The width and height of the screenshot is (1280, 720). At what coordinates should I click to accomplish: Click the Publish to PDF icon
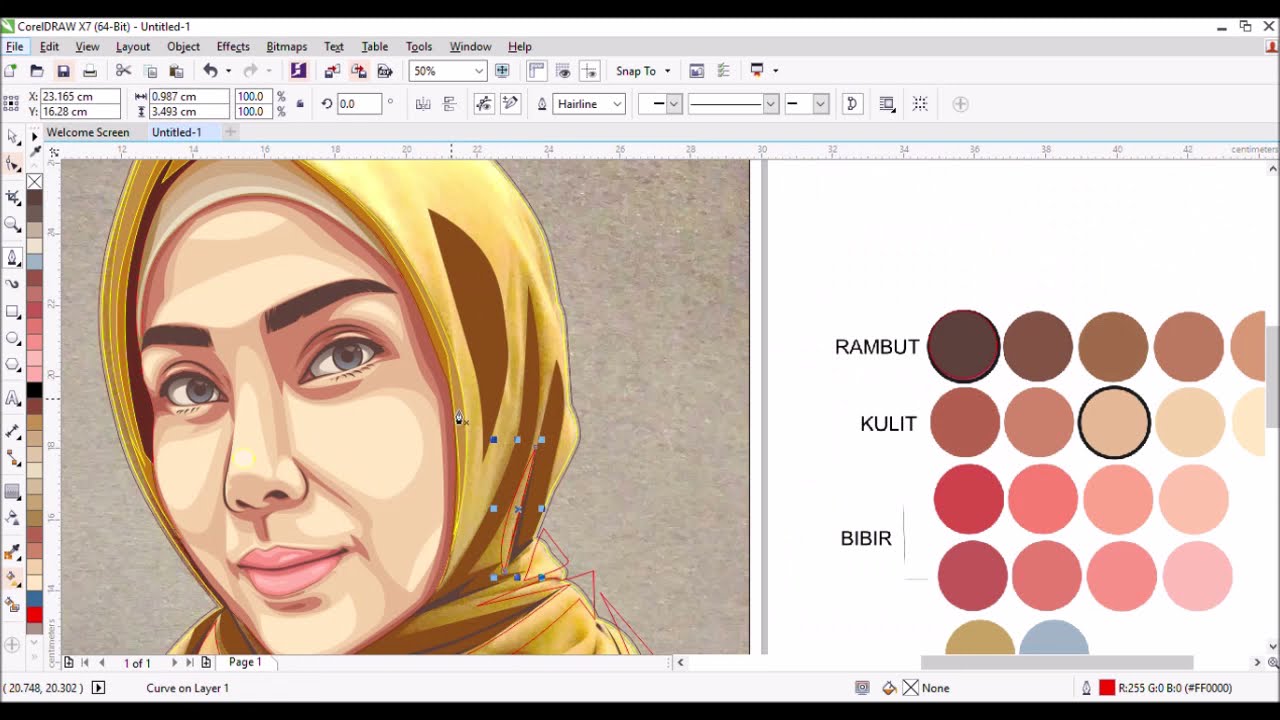pos(384,71)
